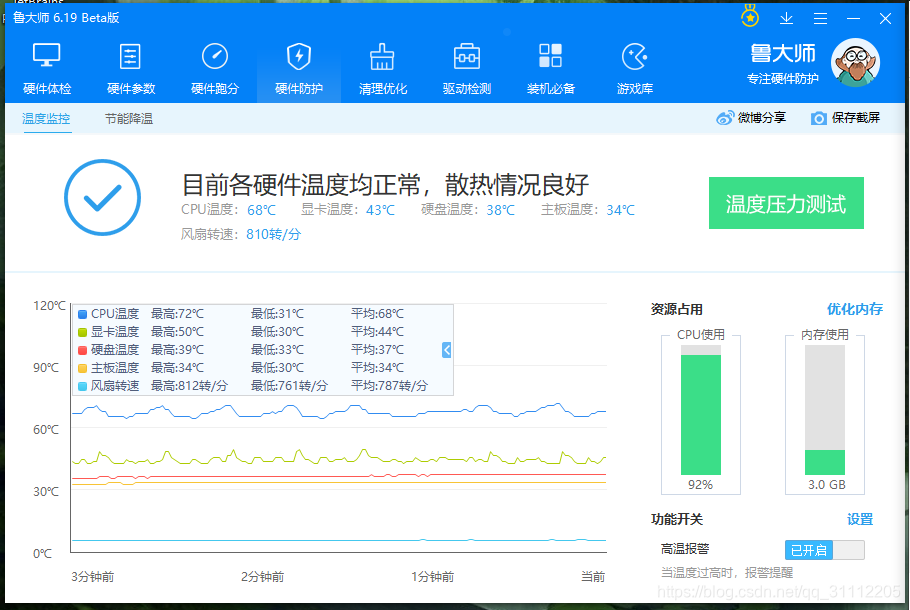Click the title 鲁大师 6.19 Beta版
The image size is (910, 610).
pyautogui.click(x=66, y=17)
